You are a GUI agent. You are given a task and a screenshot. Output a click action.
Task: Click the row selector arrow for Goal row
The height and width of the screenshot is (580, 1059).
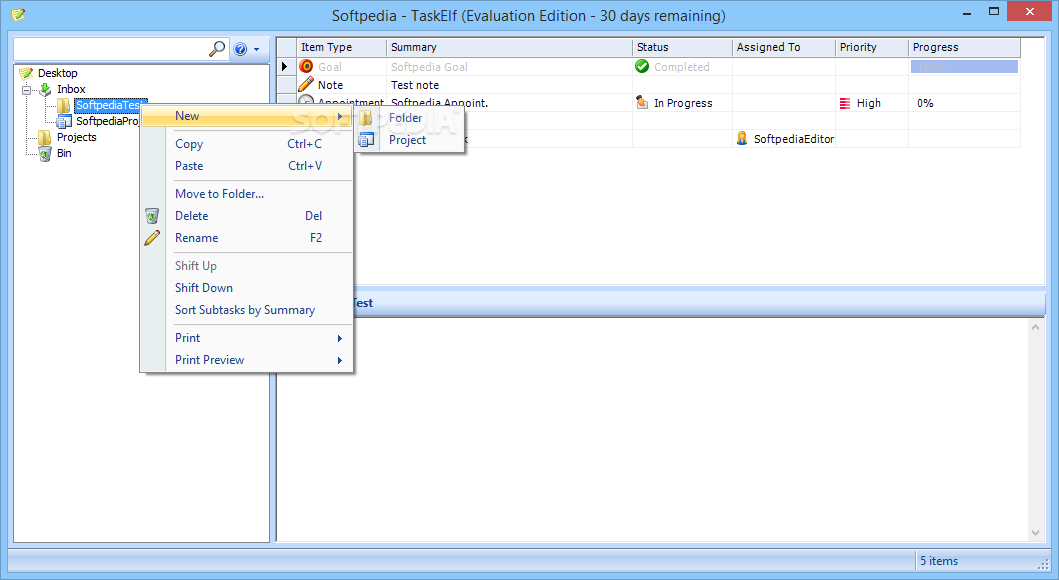coord(285,66)
